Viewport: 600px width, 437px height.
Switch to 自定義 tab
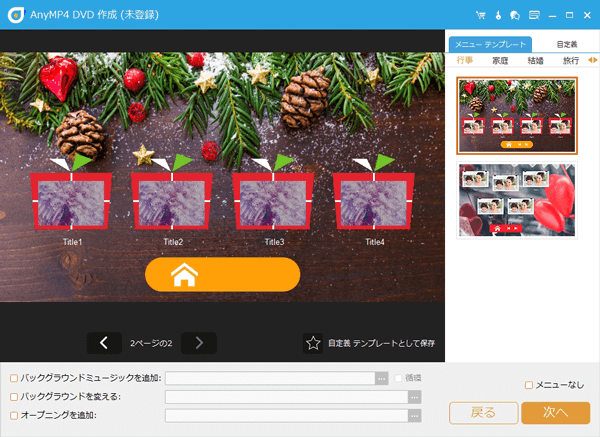(566, 45)
